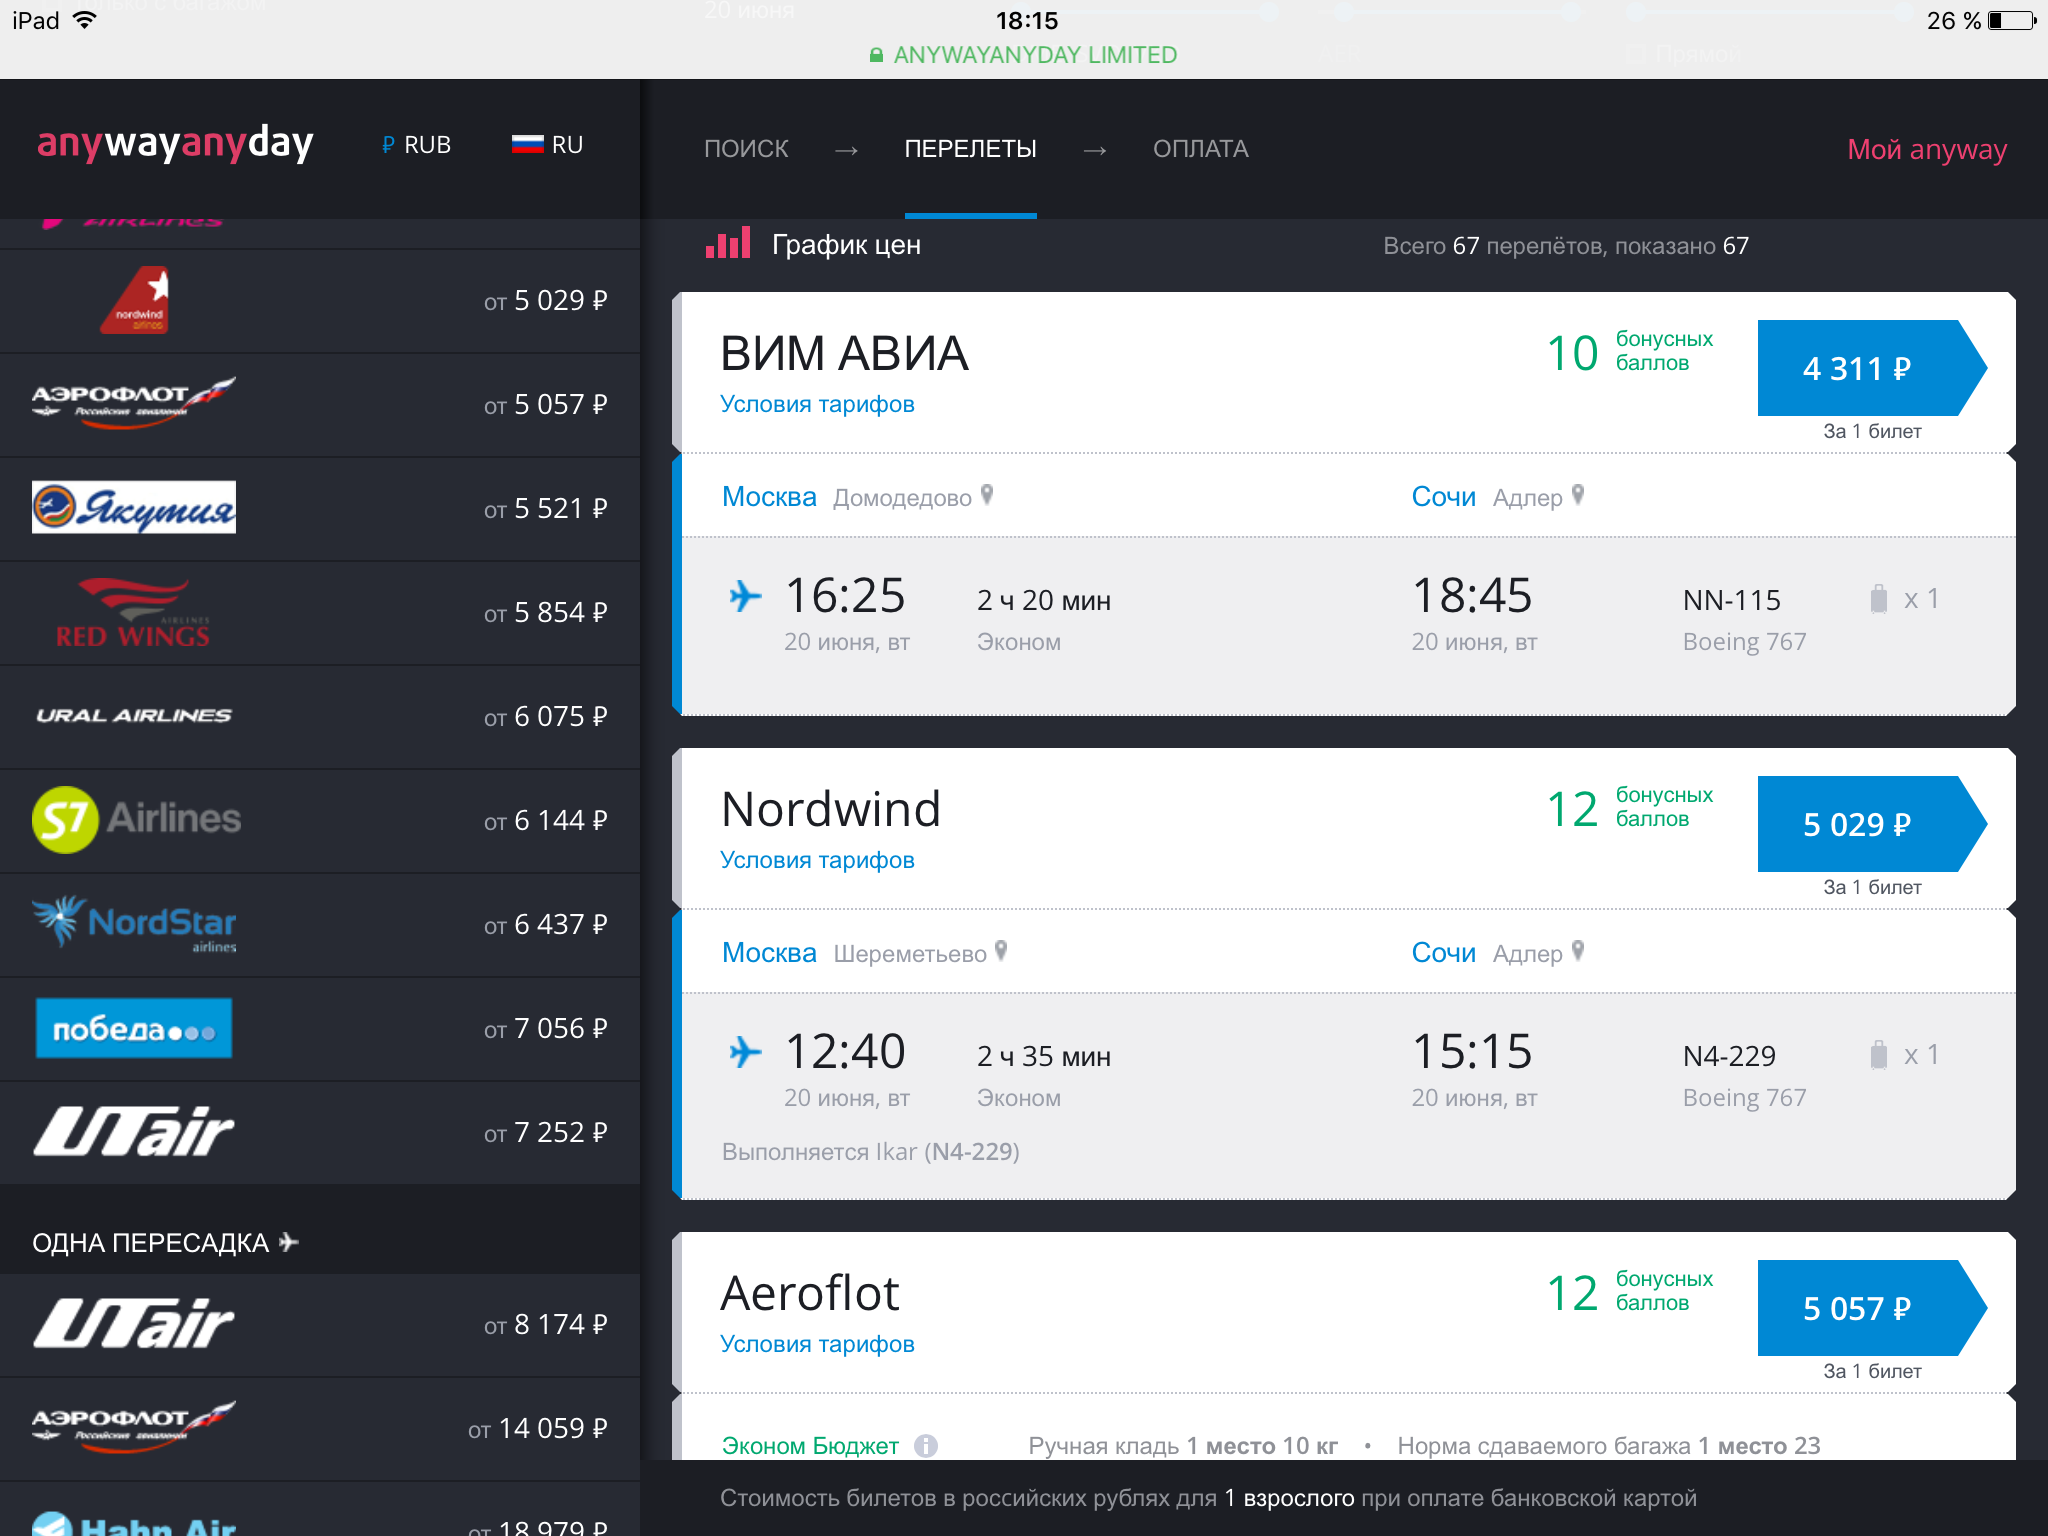Image resolution: width=2048 pixels, height=1536 pixels.
Task: Select the от 7 056 ₽ price
Action: pos(545,1029)
